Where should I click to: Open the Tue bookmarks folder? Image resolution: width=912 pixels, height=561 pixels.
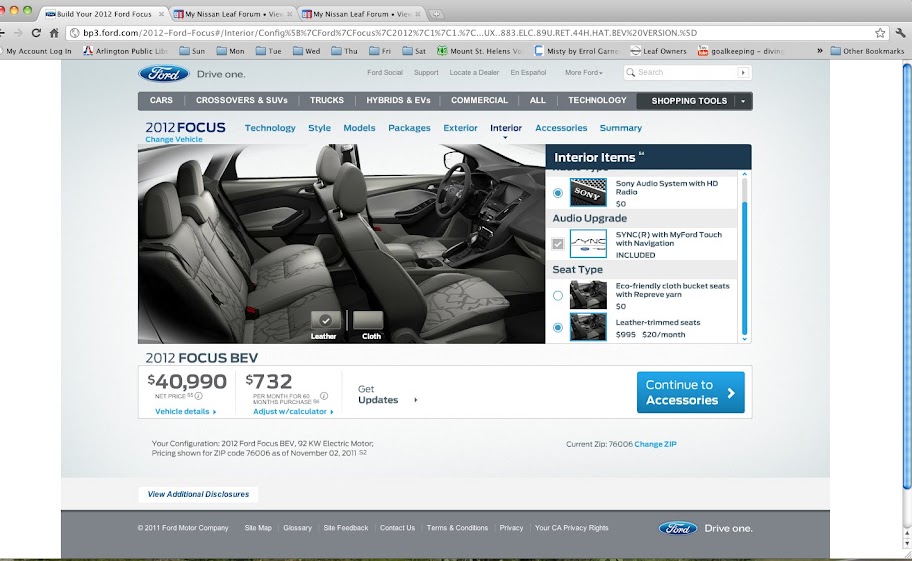click(x=269, y=51)
